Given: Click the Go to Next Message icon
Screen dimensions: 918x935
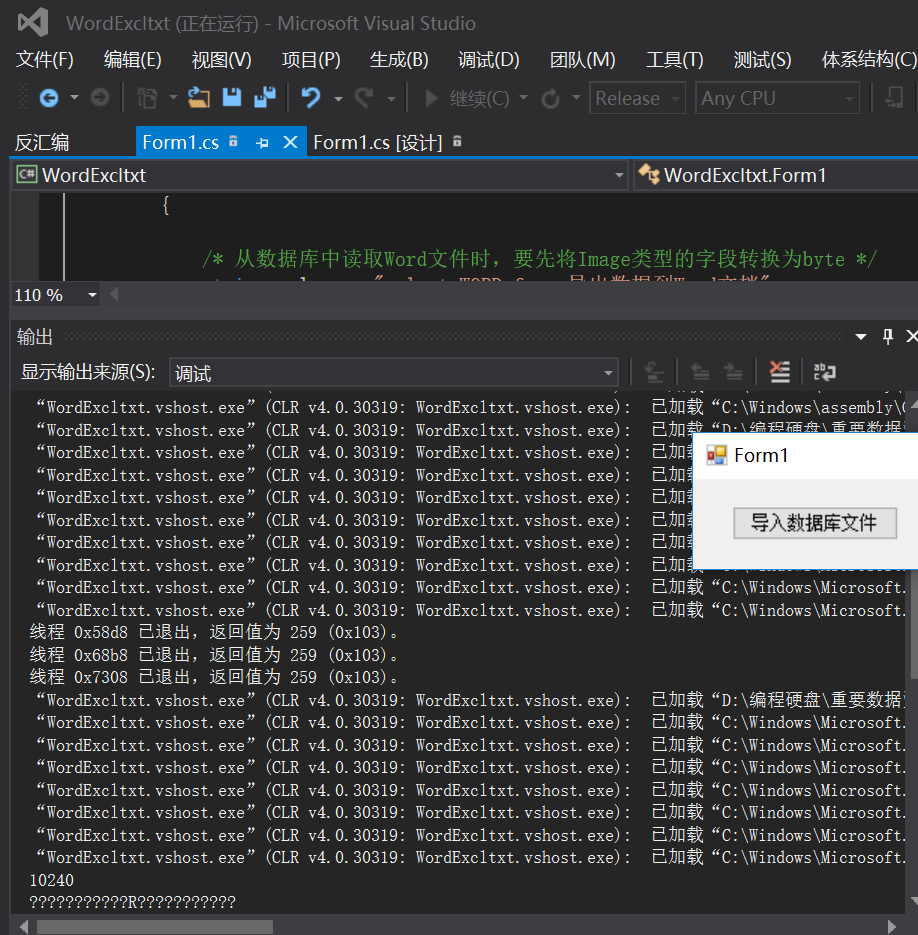Looking at the screenshot, I should 733,372.
